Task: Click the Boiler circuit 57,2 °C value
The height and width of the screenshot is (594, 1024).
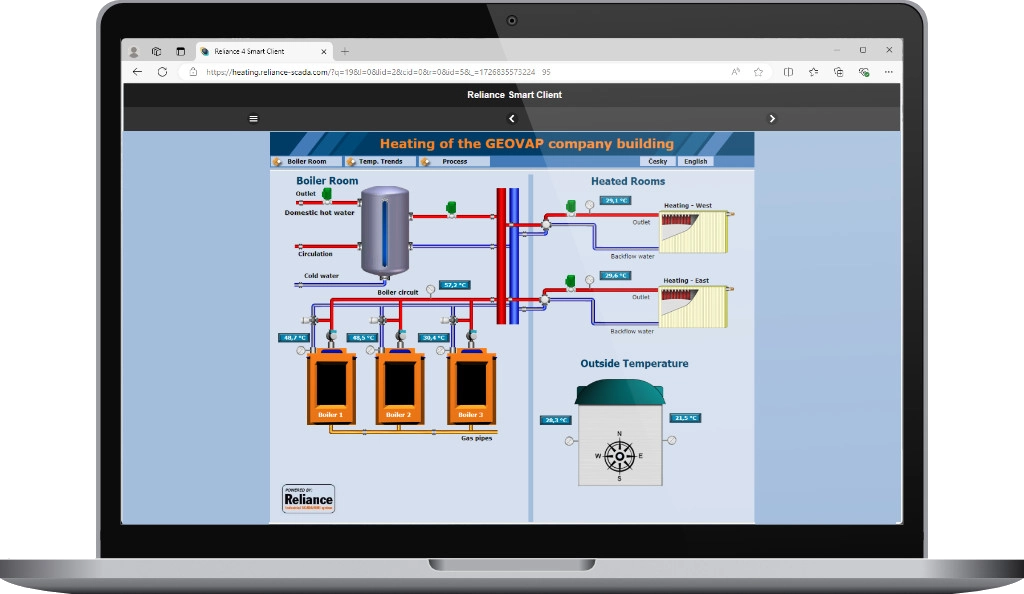Action: pyautogui.click(x=455, y=285)
